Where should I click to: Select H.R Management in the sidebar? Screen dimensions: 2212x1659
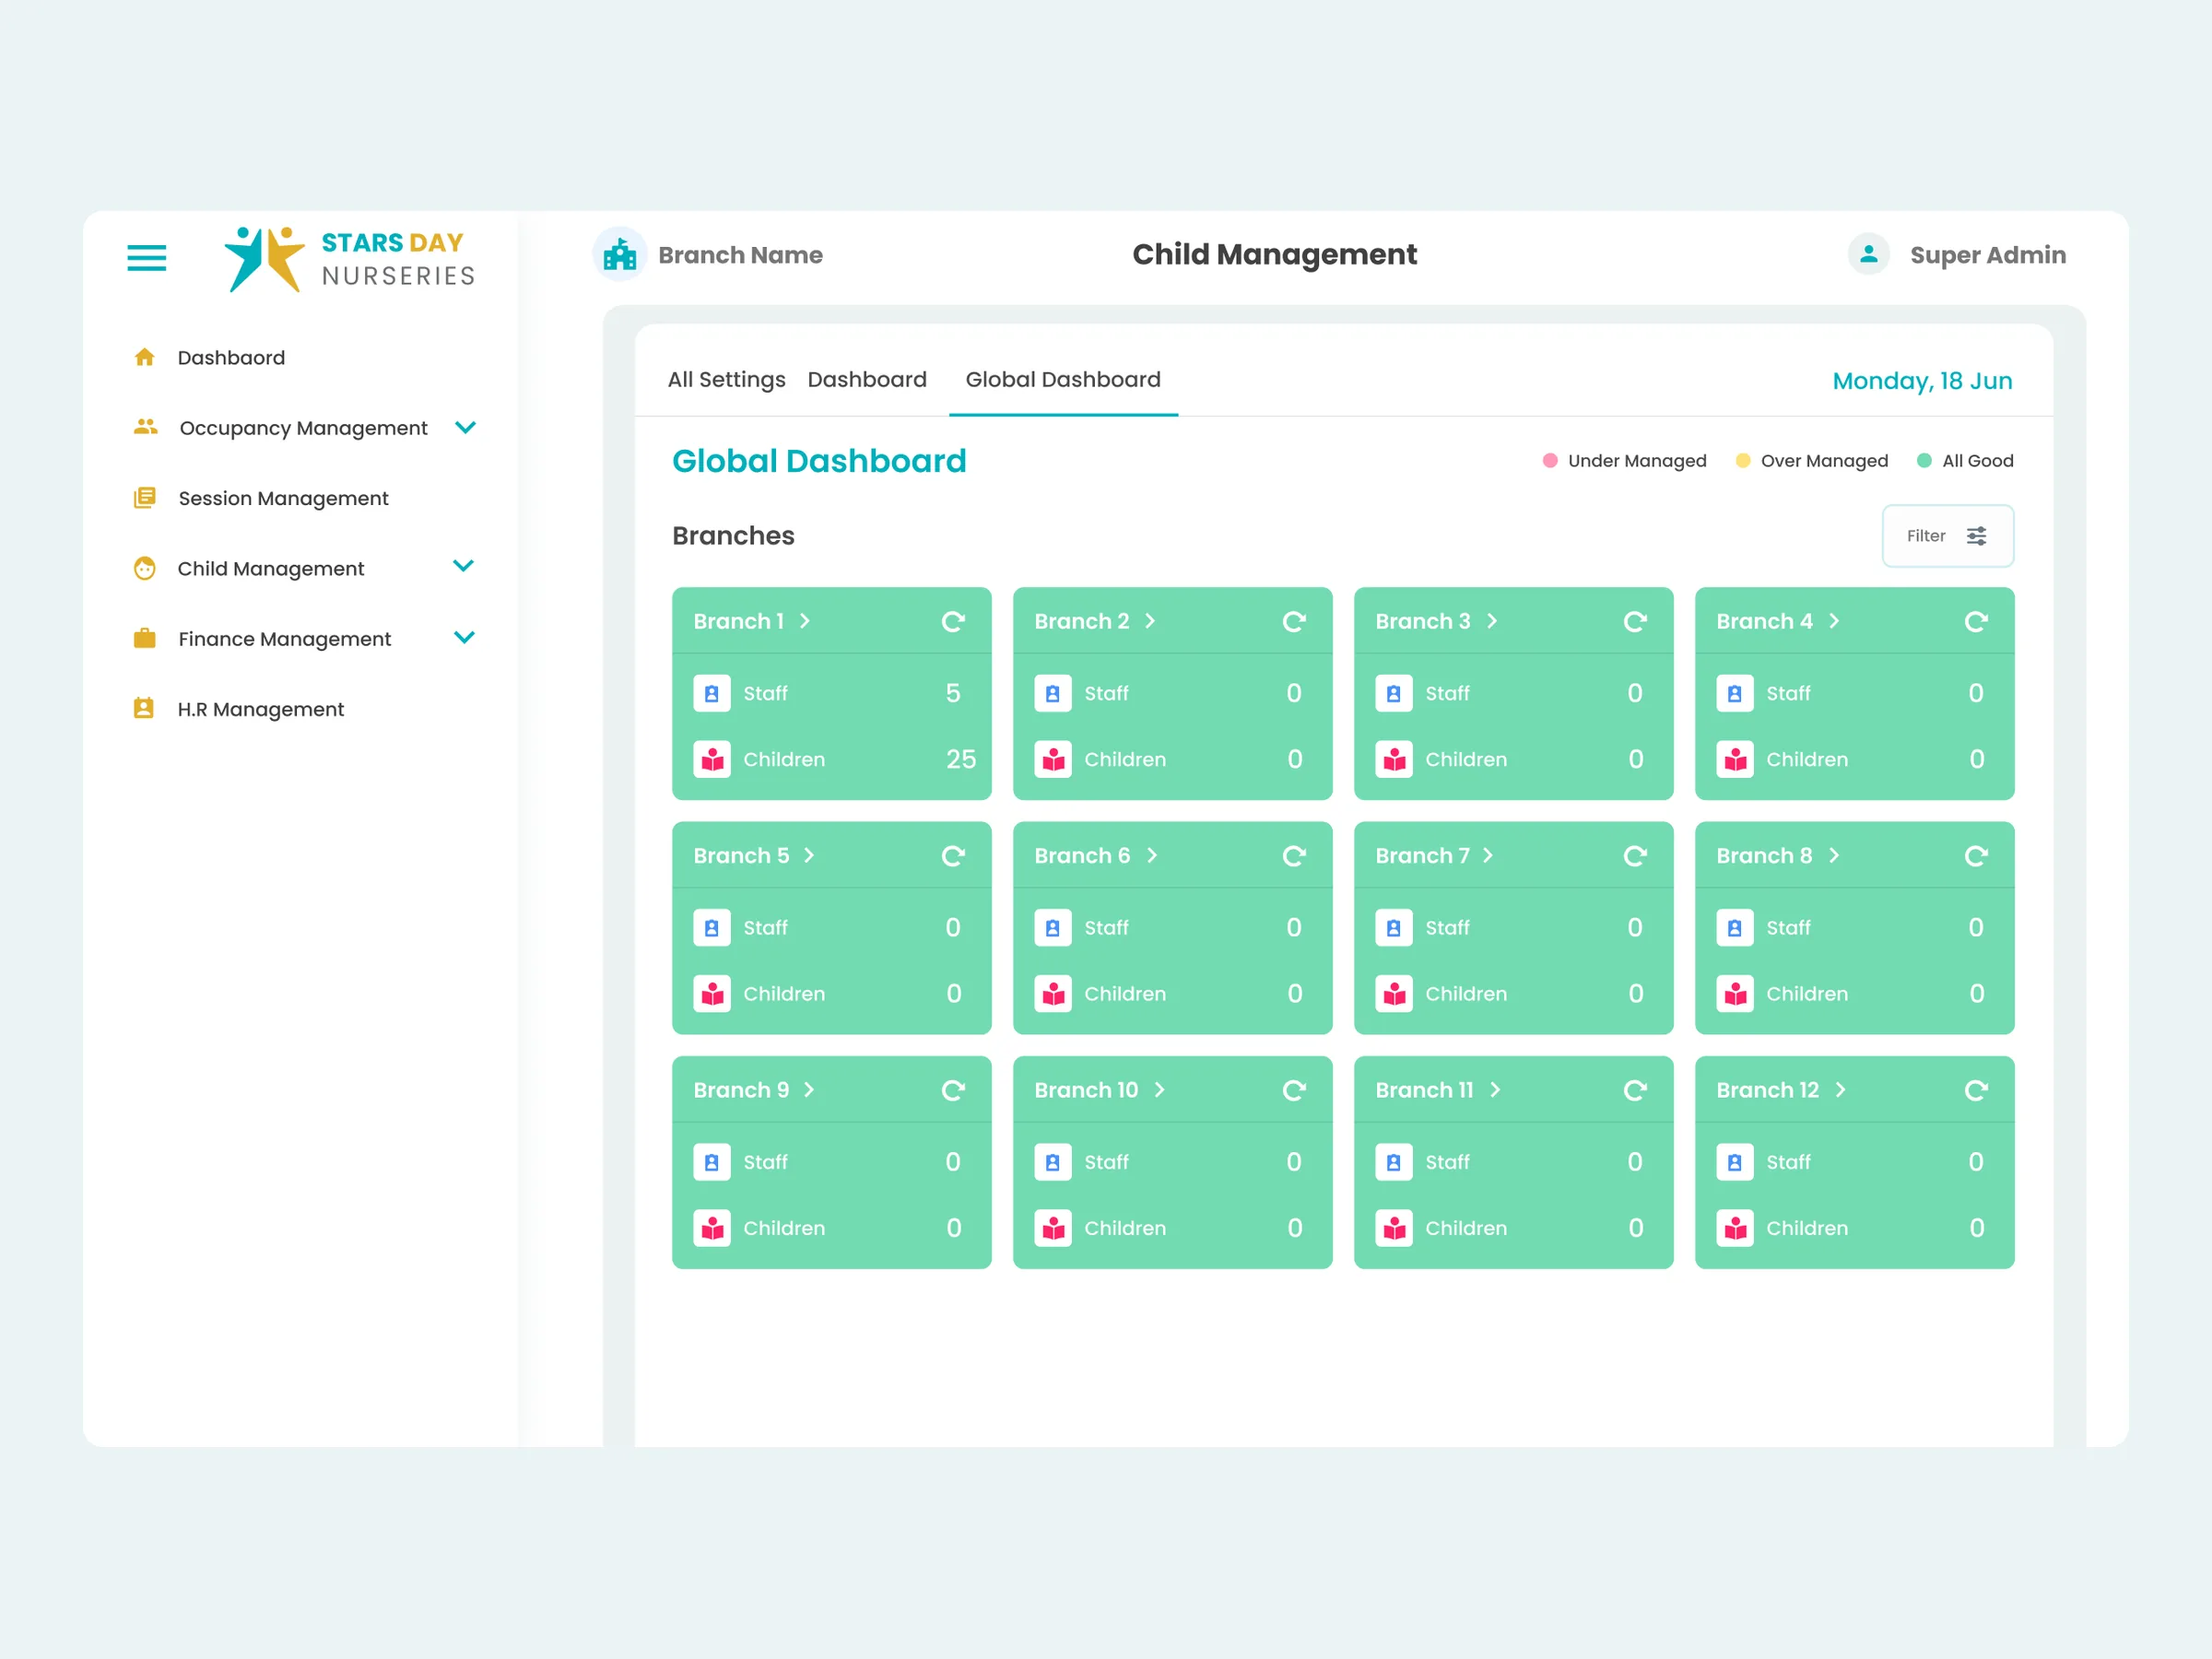(x=260, y=709)
